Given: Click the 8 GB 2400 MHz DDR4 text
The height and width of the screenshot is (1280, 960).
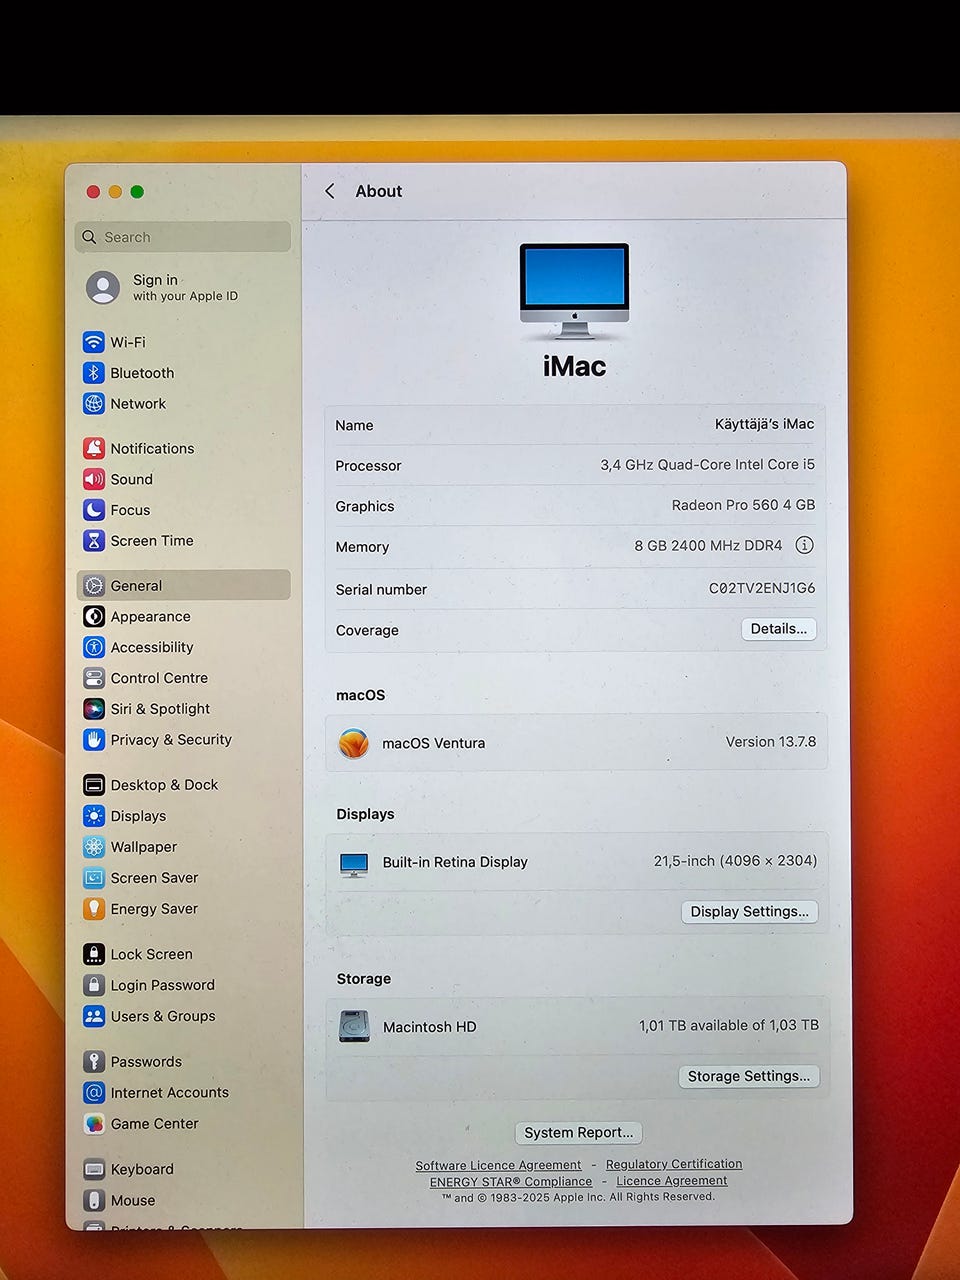Looking at the screenshot, I should pos(708,546).
